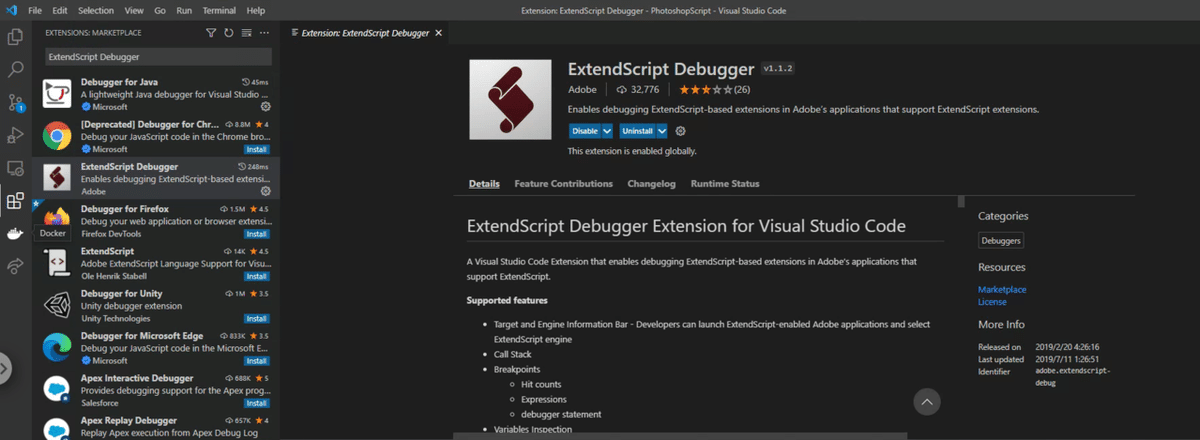1200x440 pixels.
Task: Switch to the Changelog tab
Action: pos(652,184)
